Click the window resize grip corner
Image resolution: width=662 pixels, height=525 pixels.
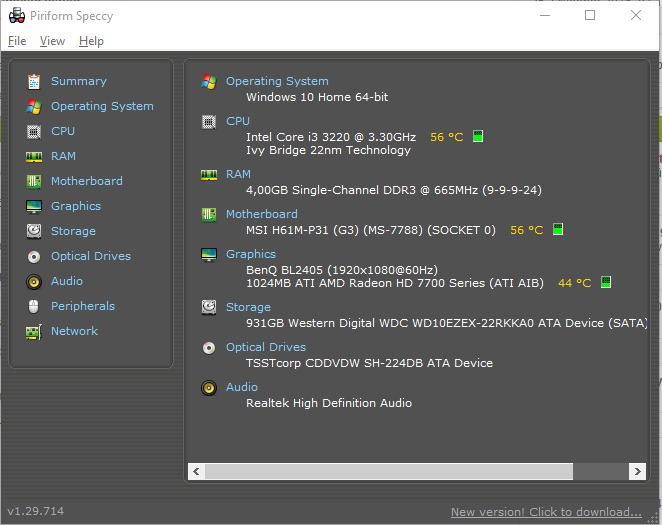coord(653,517)
